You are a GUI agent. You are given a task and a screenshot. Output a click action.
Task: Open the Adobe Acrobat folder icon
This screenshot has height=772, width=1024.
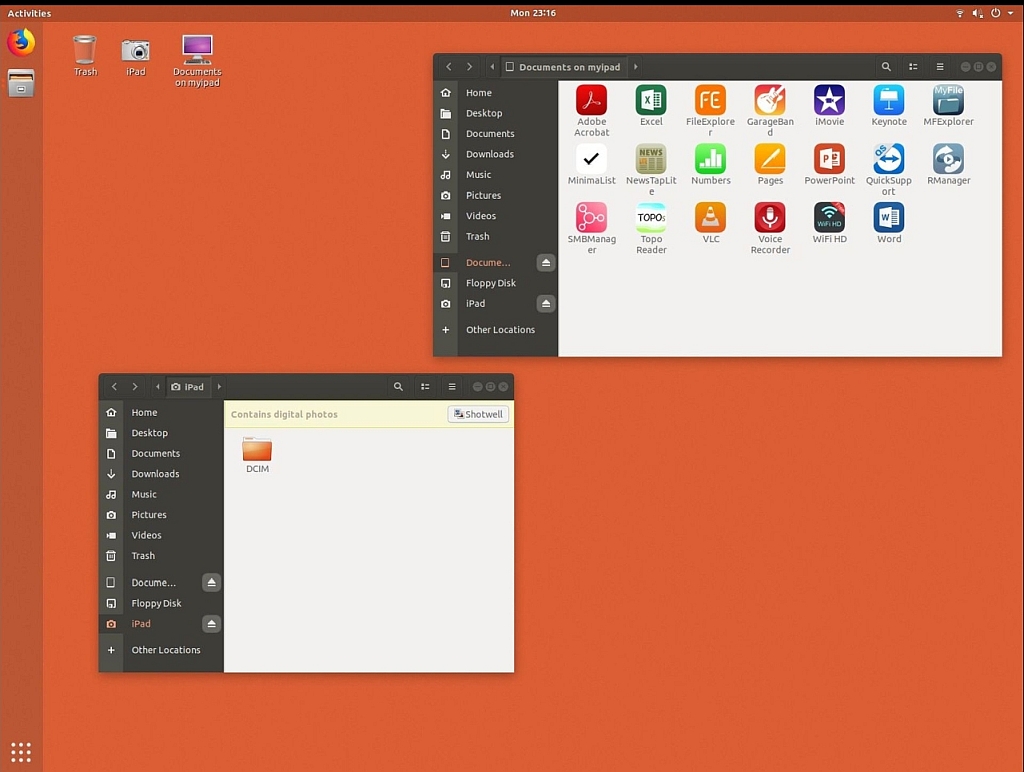[x=591, y=101]
